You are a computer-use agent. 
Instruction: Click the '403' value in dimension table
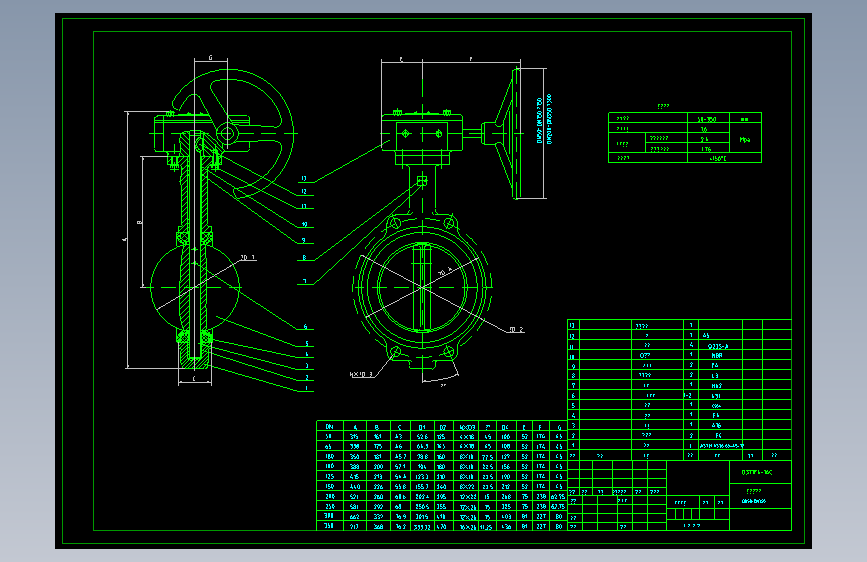[x=505, y=516]
